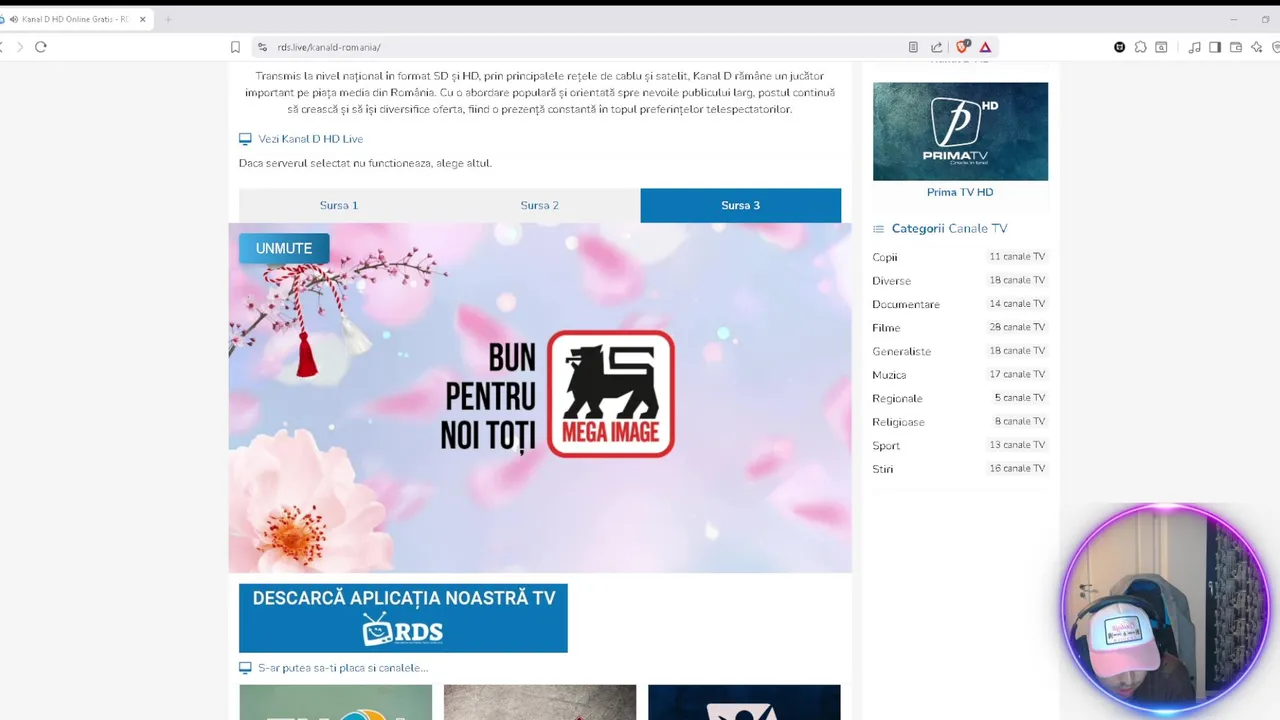Click 'Daca serverul selectat nu functioneaza' text
This screenshot has width=1280, height=720.
coord(365,163)
